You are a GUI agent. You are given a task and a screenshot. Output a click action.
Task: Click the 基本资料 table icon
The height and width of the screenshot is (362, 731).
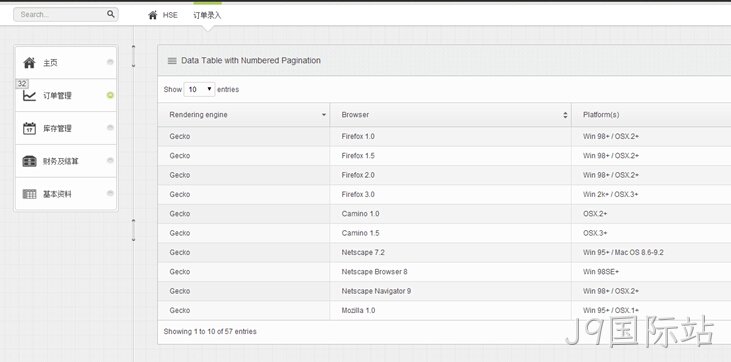29,194
